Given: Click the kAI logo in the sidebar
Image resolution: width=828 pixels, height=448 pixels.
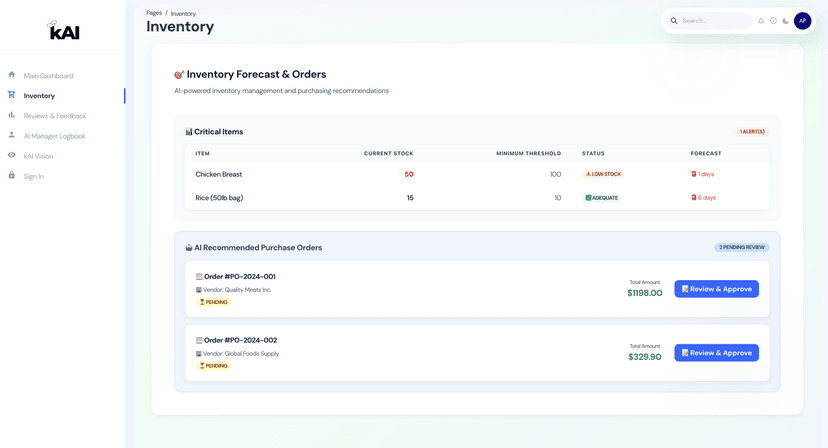Looking at the screenshot, I should pyautogui.click(x=63, y=31).
